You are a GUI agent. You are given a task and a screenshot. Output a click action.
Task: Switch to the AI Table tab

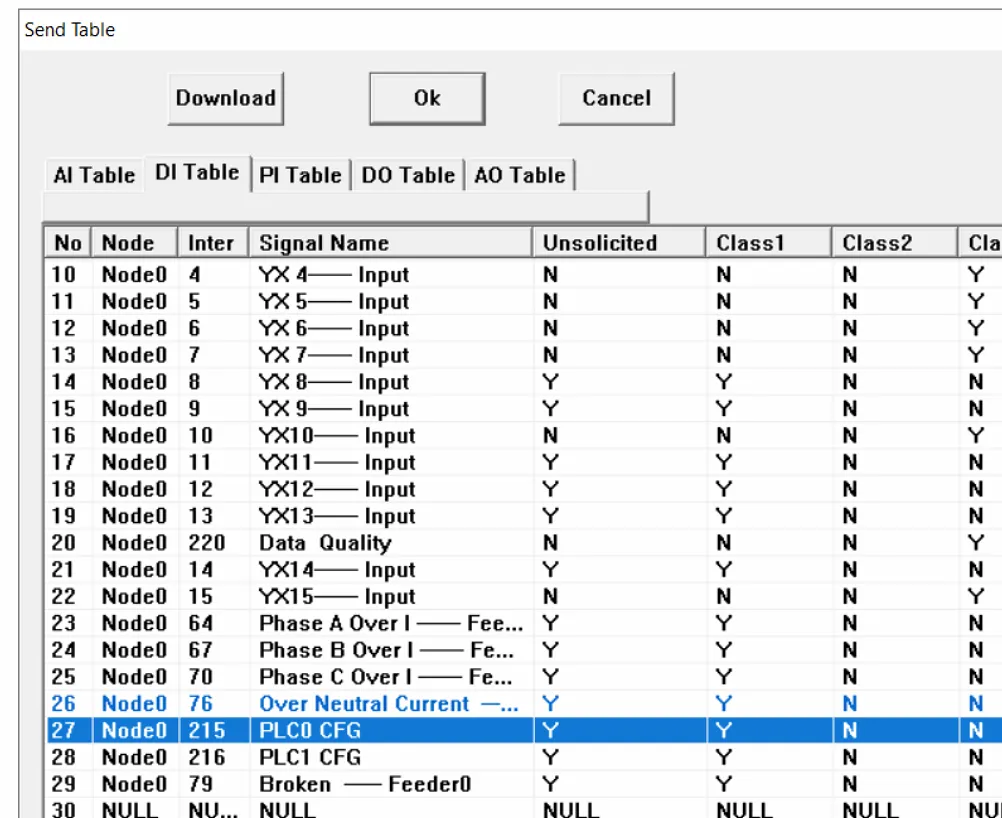95,174
